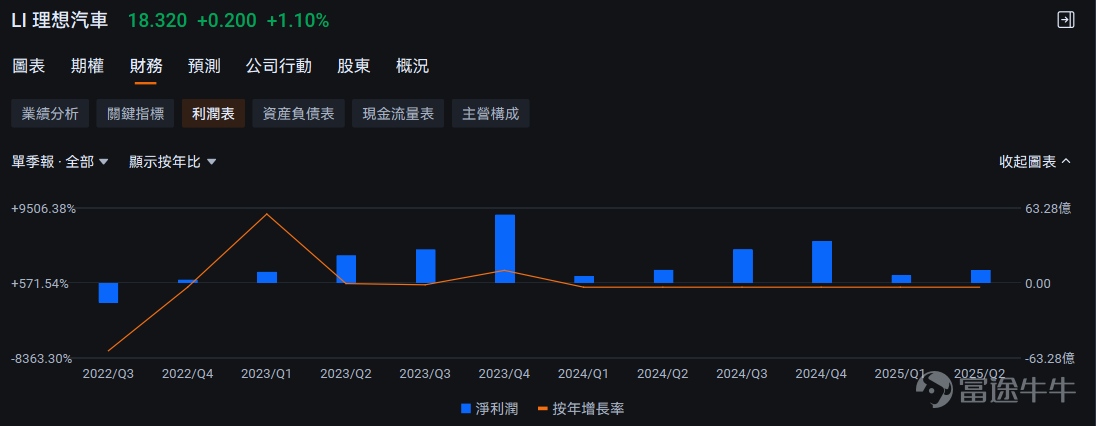
Task: Click the 2024/Q3 net profit bar
Action: [743, 267]
